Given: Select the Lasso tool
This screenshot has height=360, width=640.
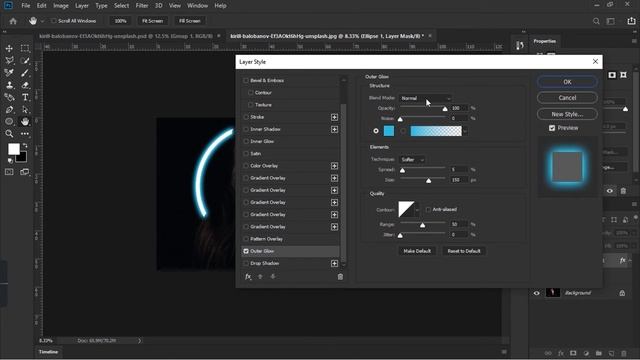Looking at the screenshot, I should pyautogui.click(x=9, y=60).
